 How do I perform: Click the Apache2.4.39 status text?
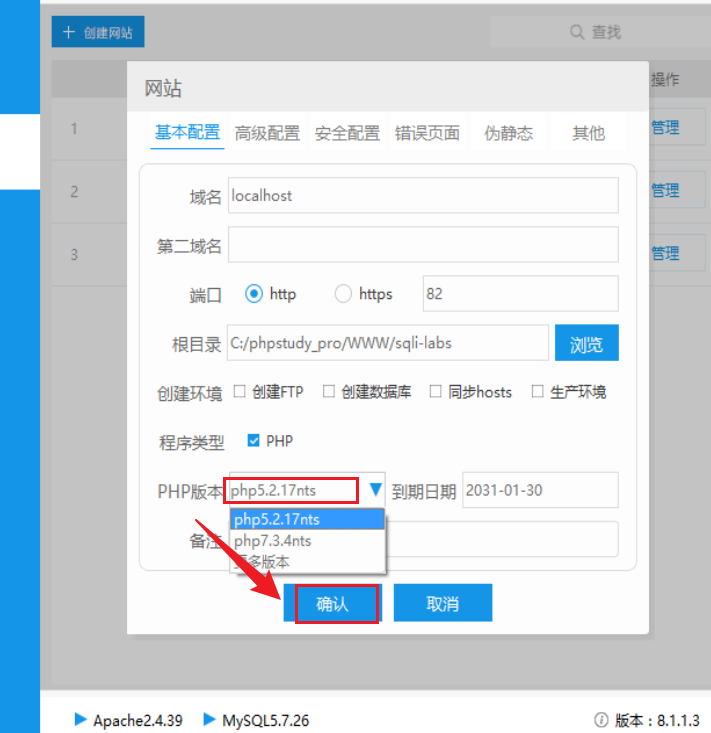click(x=138, y=720)
